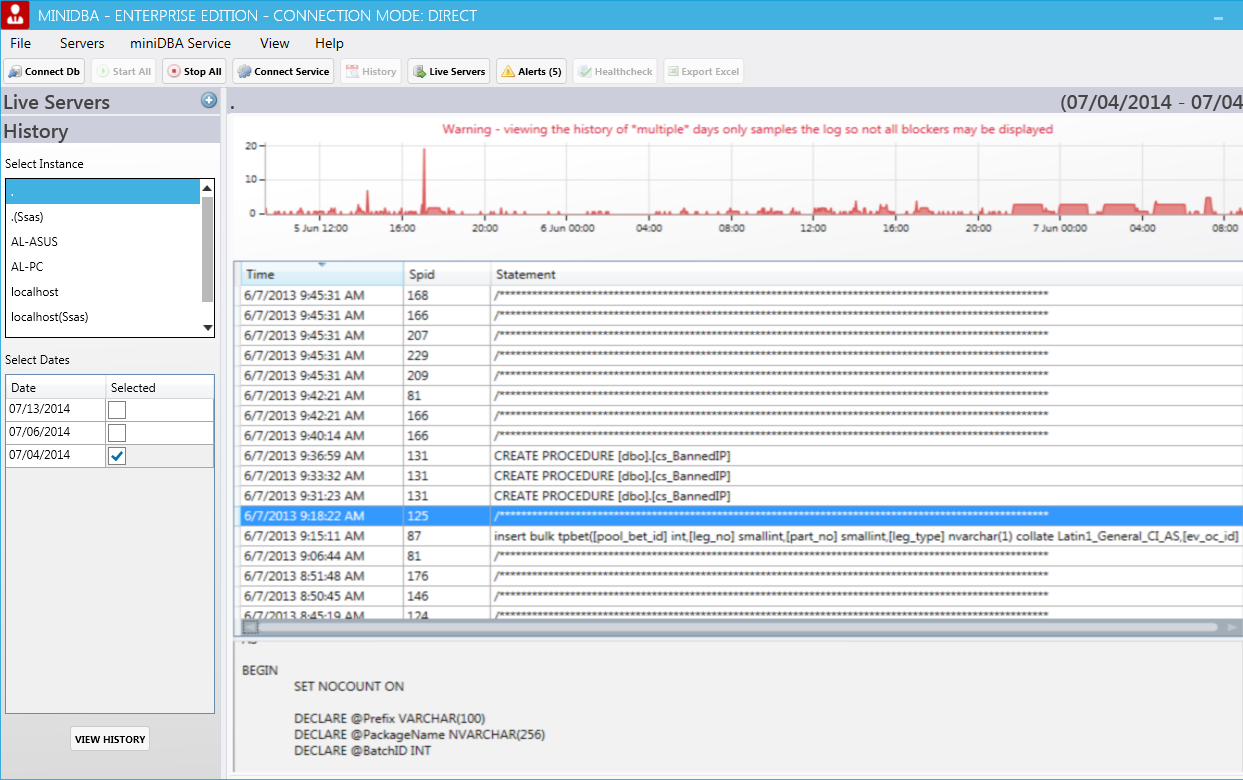Click the history table horizontal scrollbar
The image size is (1243, 780).
[x=738, y=627]
